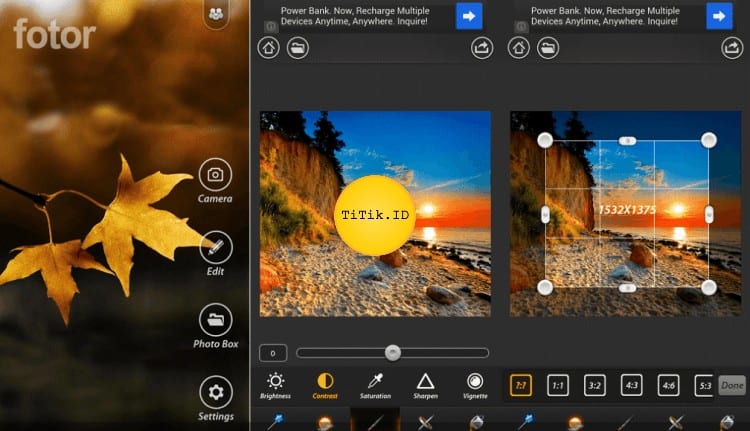Tap the Edit pencil icon

pyautogui.click(x=215, y=247)
